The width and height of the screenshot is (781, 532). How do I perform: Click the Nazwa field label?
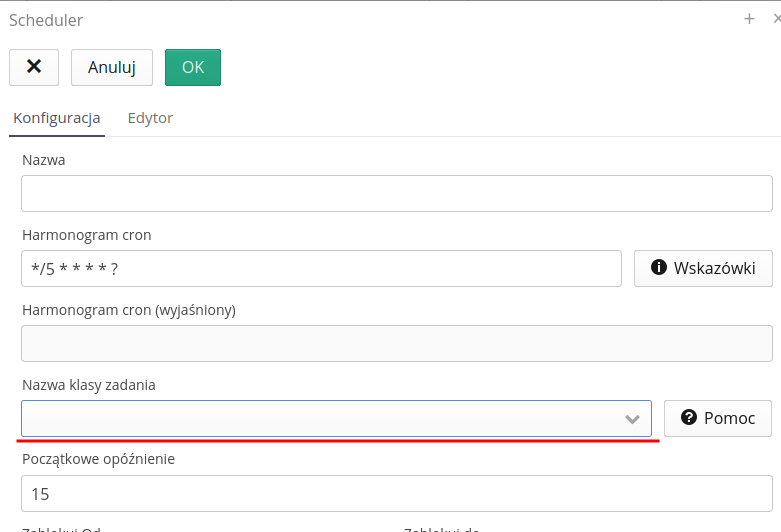[43, 160]
